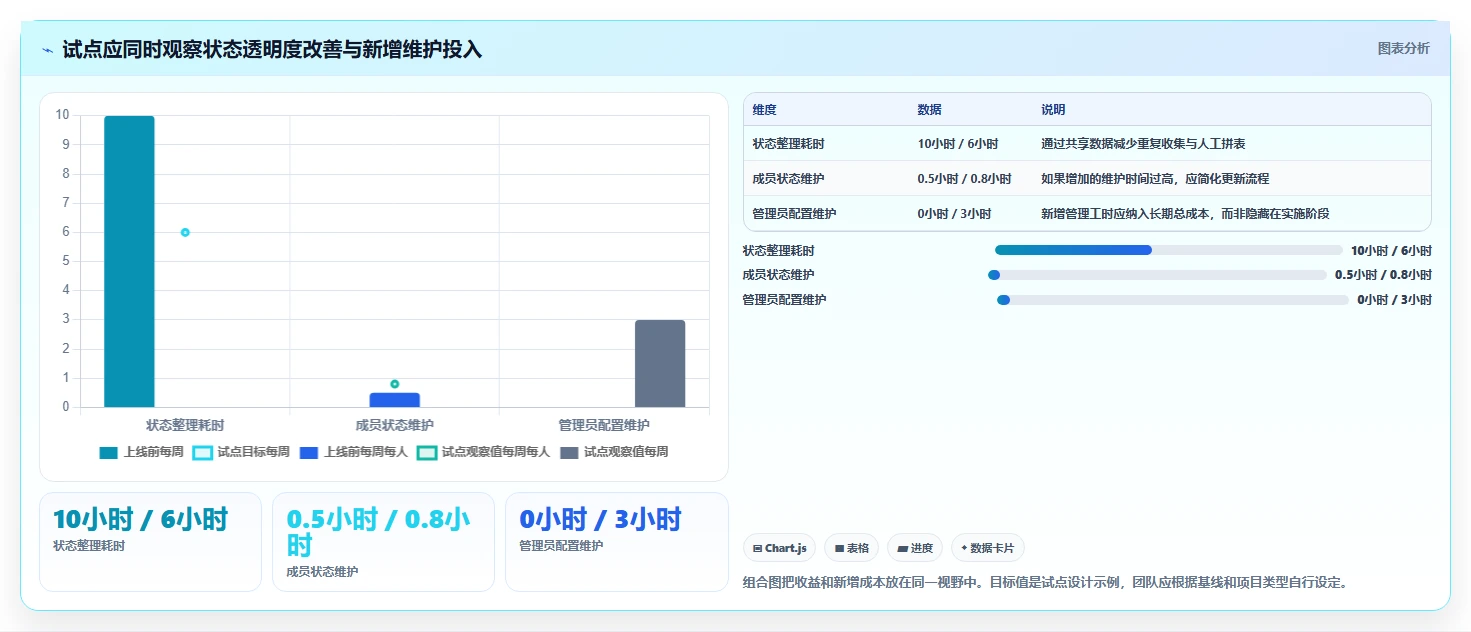The width and height of the screenshot is (1471, 632).
Task: Click x-axis label 管理员配置维护
Action: (604, 425)
